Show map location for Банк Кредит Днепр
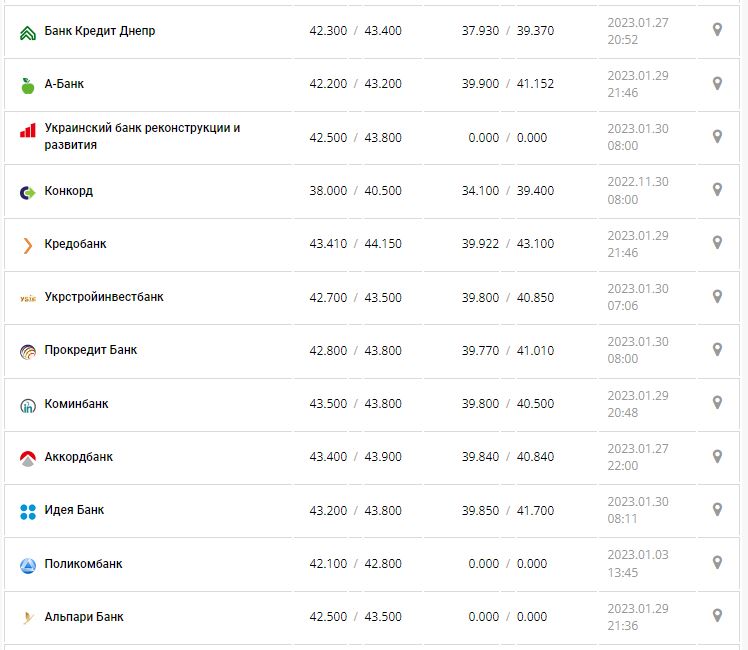 [717, 30]
